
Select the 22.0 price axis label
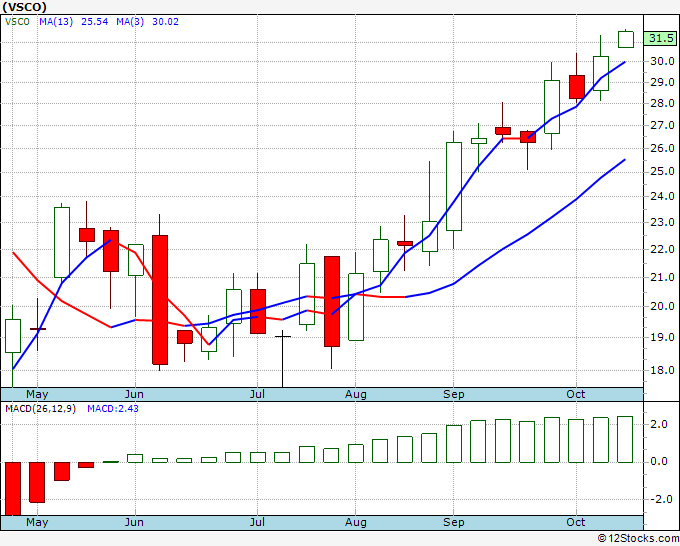click(662, 249)
